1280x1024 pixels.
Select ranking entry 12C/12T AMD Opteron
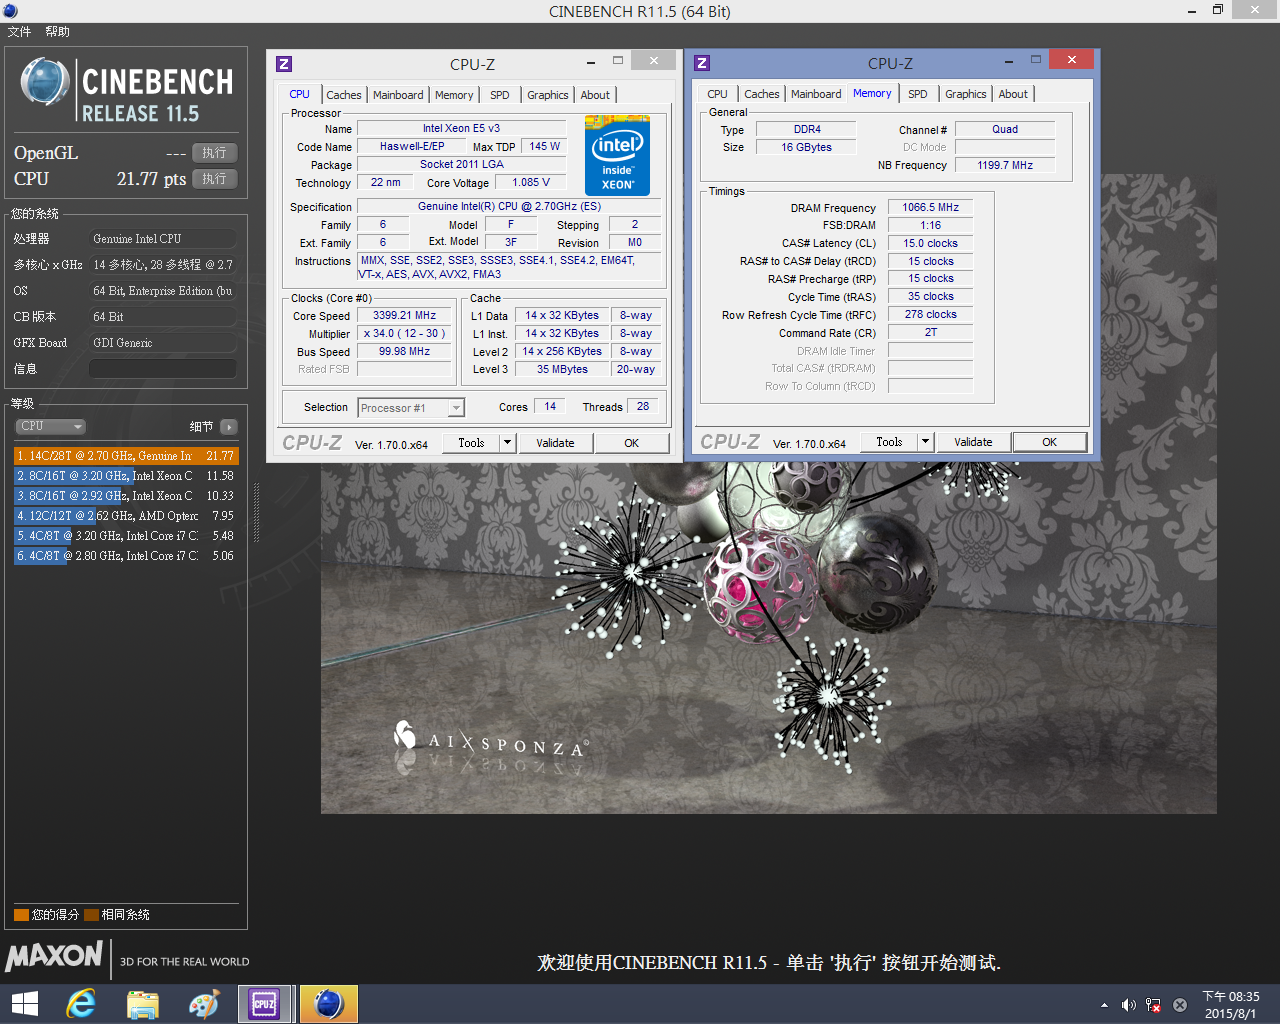click(x=126, y=516)
